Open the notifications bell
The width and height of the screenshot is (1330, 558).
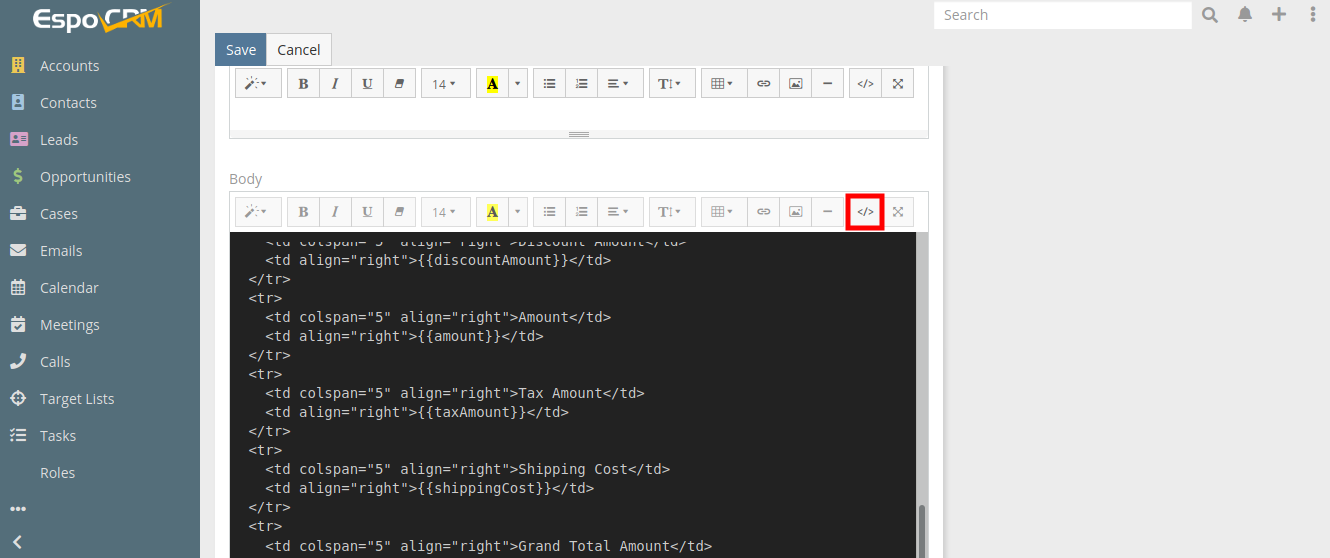1245,15
